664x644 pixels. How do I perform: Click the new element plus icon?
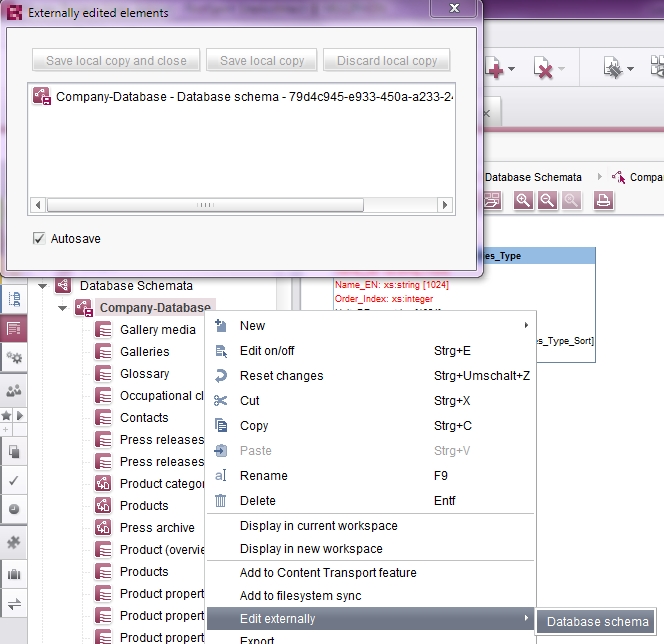click(x=494, y=69)
